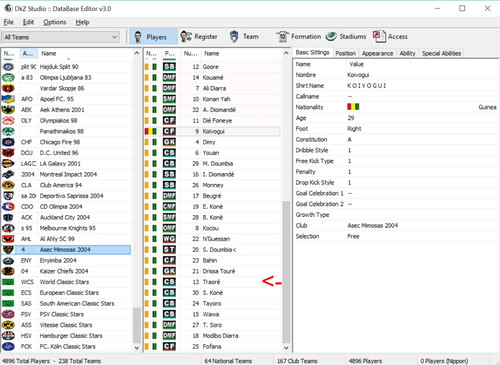Open the Formation section
The width and height of the screenshot is (500, 365).
(298, 37)
